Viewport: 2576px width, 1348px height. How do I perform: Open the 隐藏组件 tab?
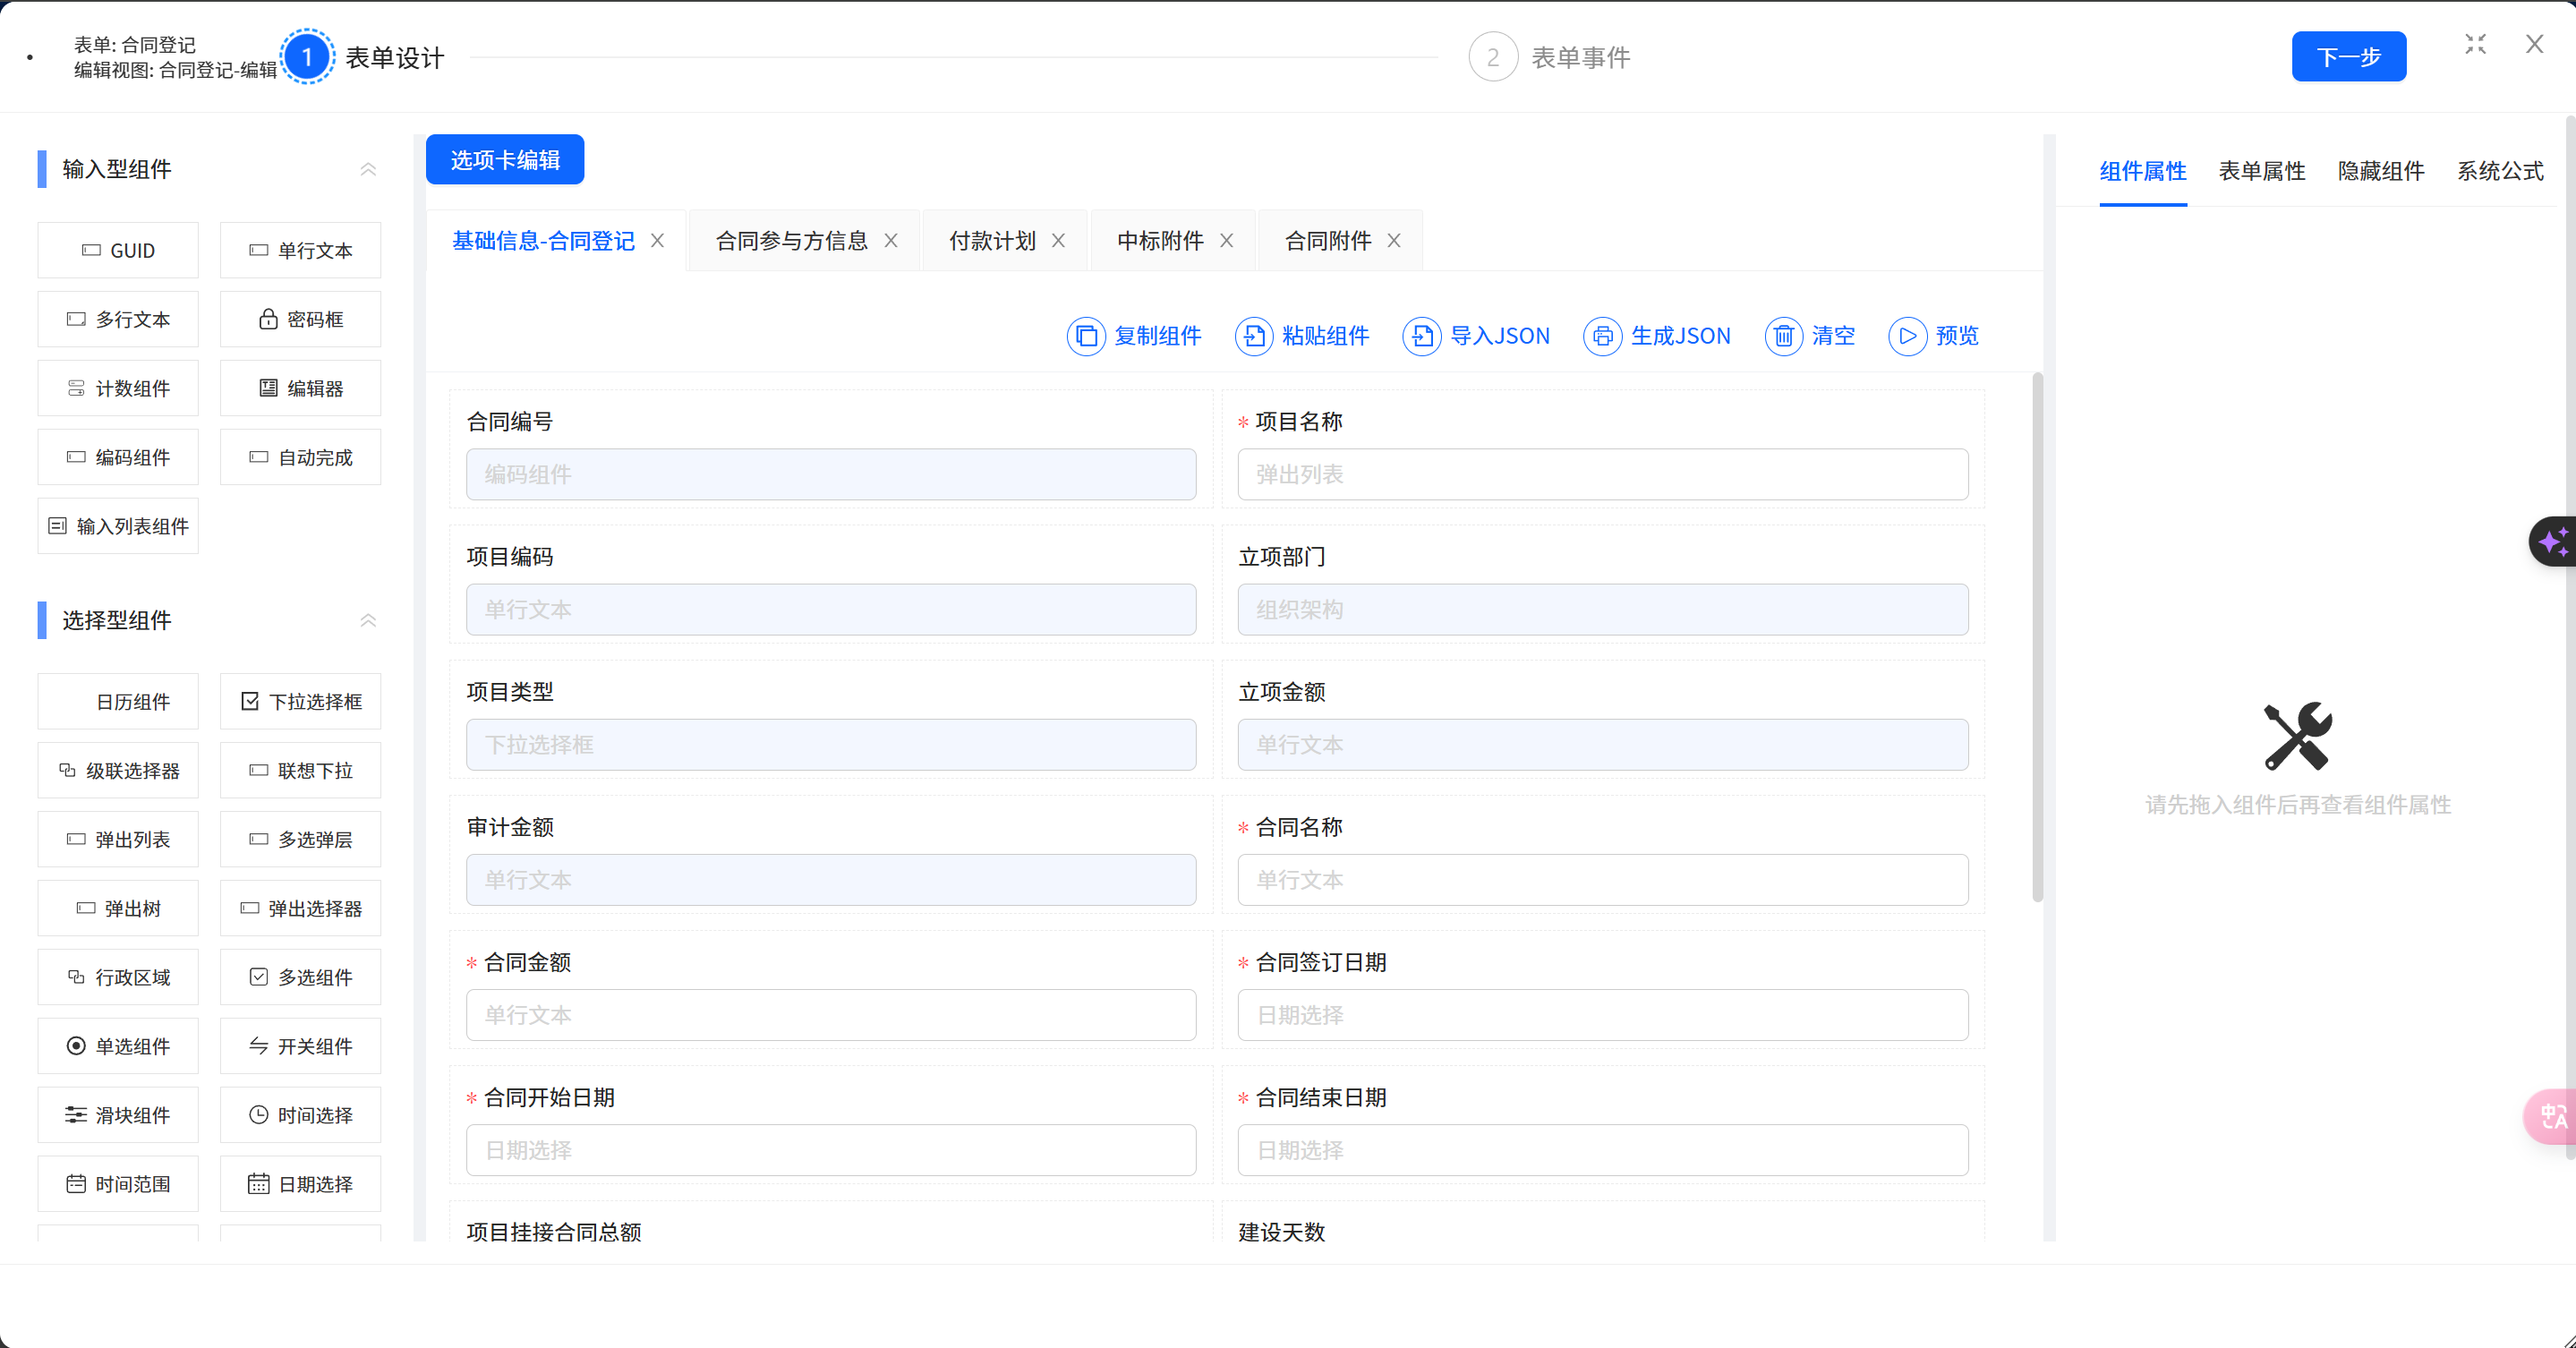(2381, 171)
